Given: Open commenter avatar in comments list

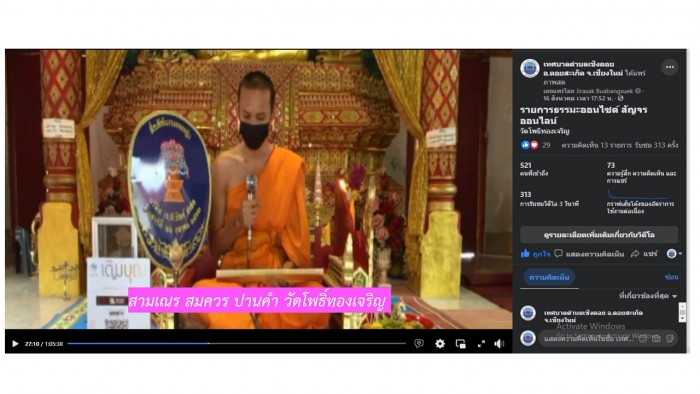Looking at the screenshot, I should (528, 313).
